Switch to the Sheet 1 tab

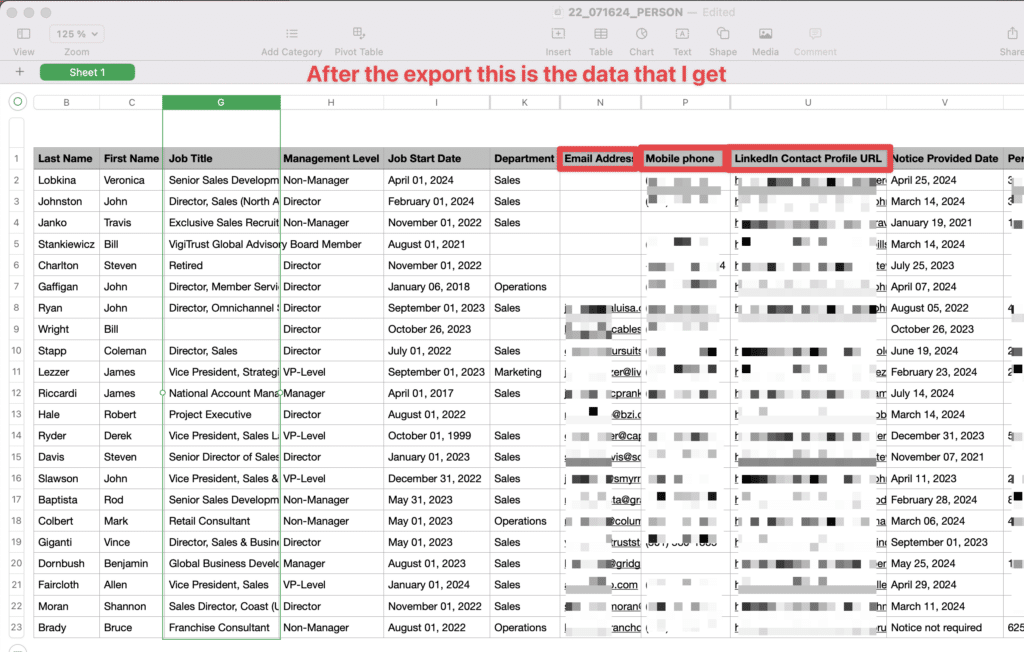tap(88, 73)
